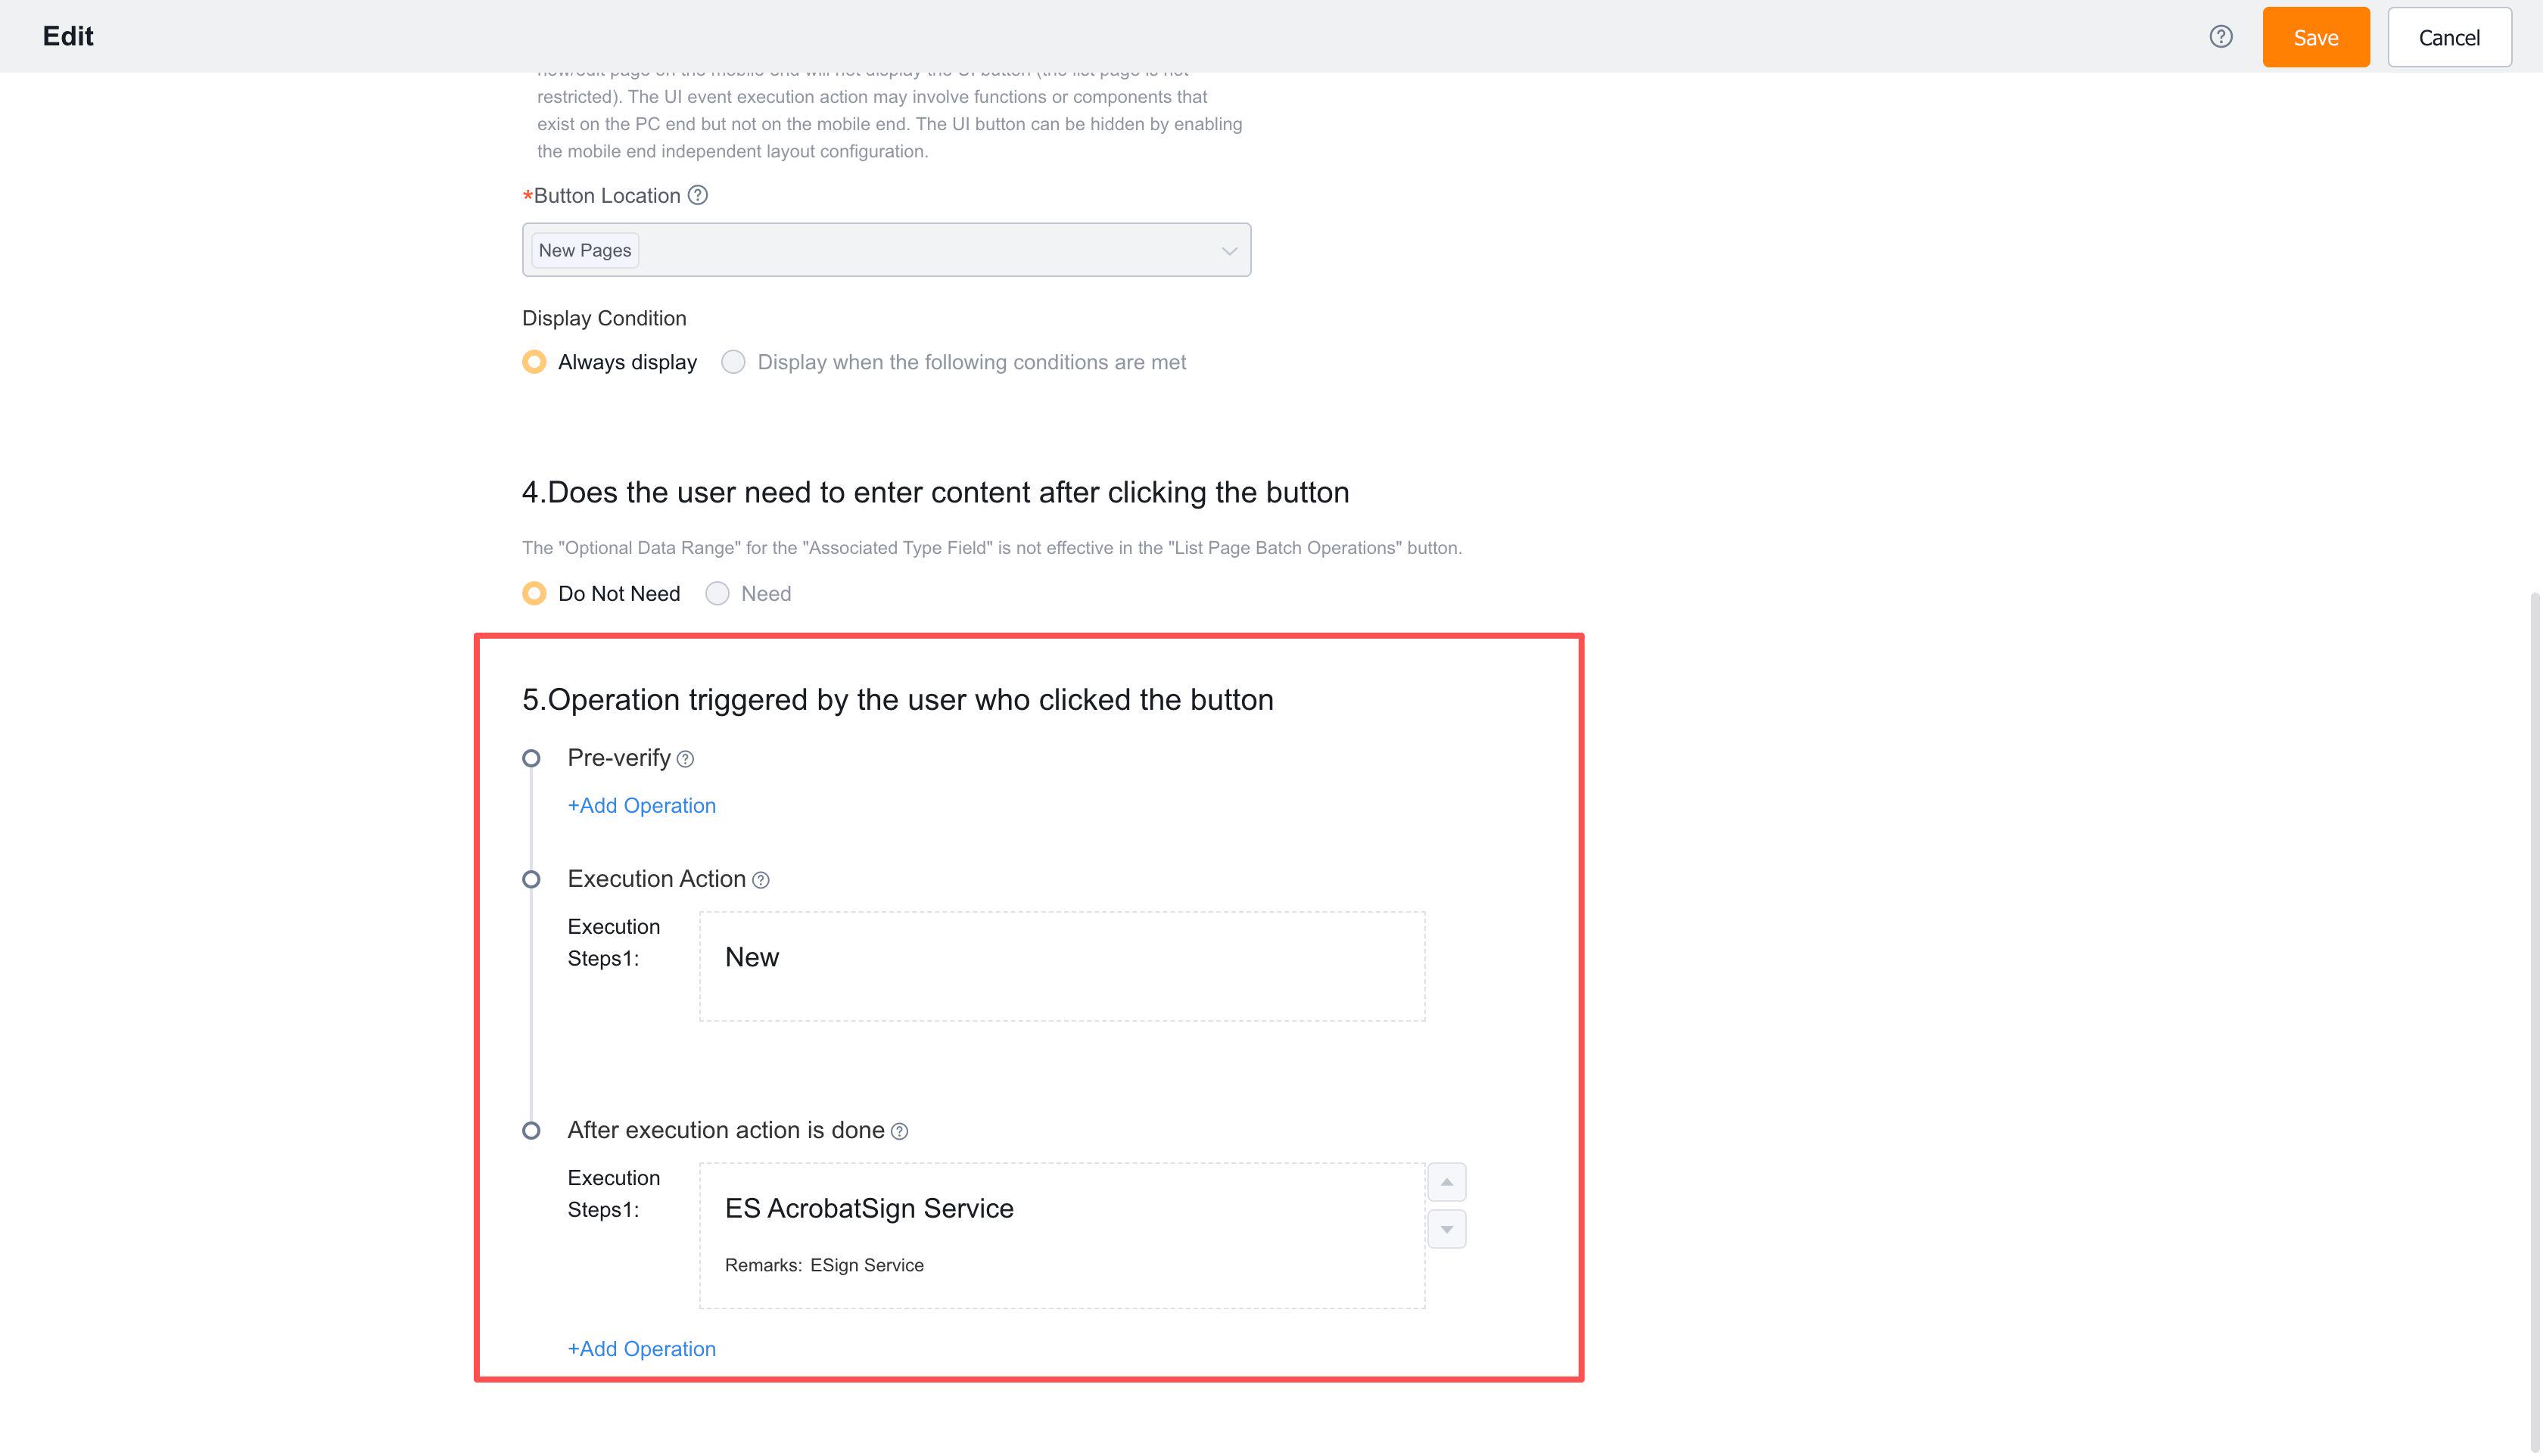Click the Button Location help icon
The image size is (2543, 1456).
click(698, 196)
